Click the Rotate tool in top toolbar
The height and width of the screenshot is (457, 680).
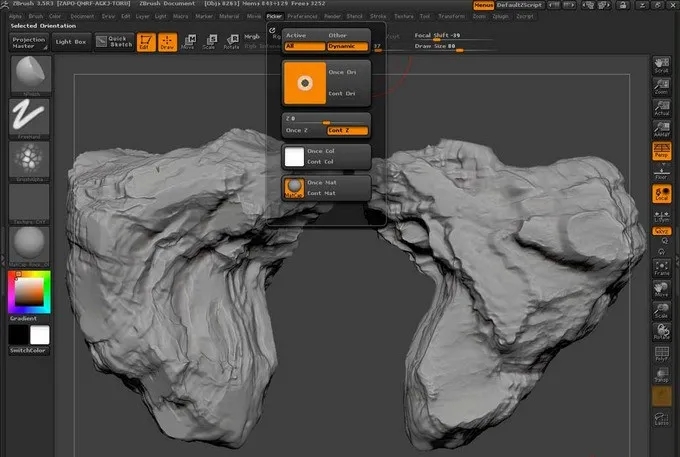230,41
